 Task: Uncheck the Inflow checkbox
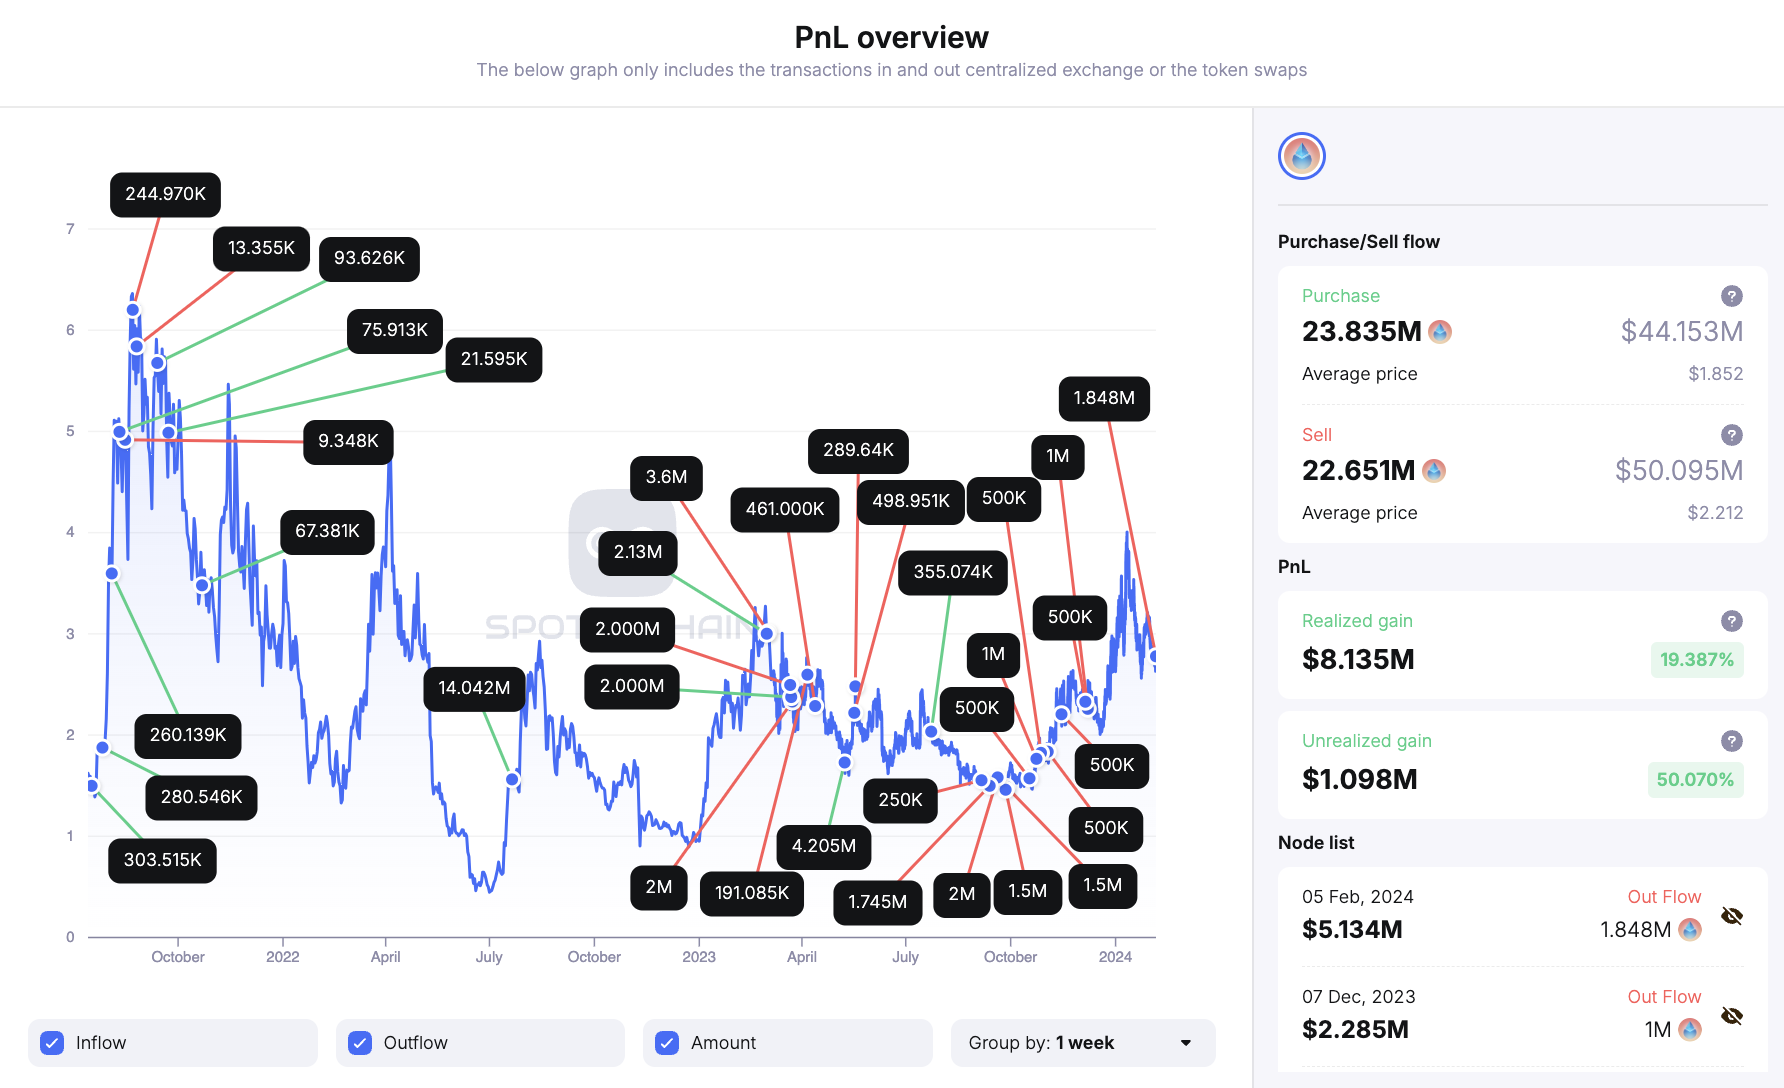pyautogui.click(x=53, y=1043)
